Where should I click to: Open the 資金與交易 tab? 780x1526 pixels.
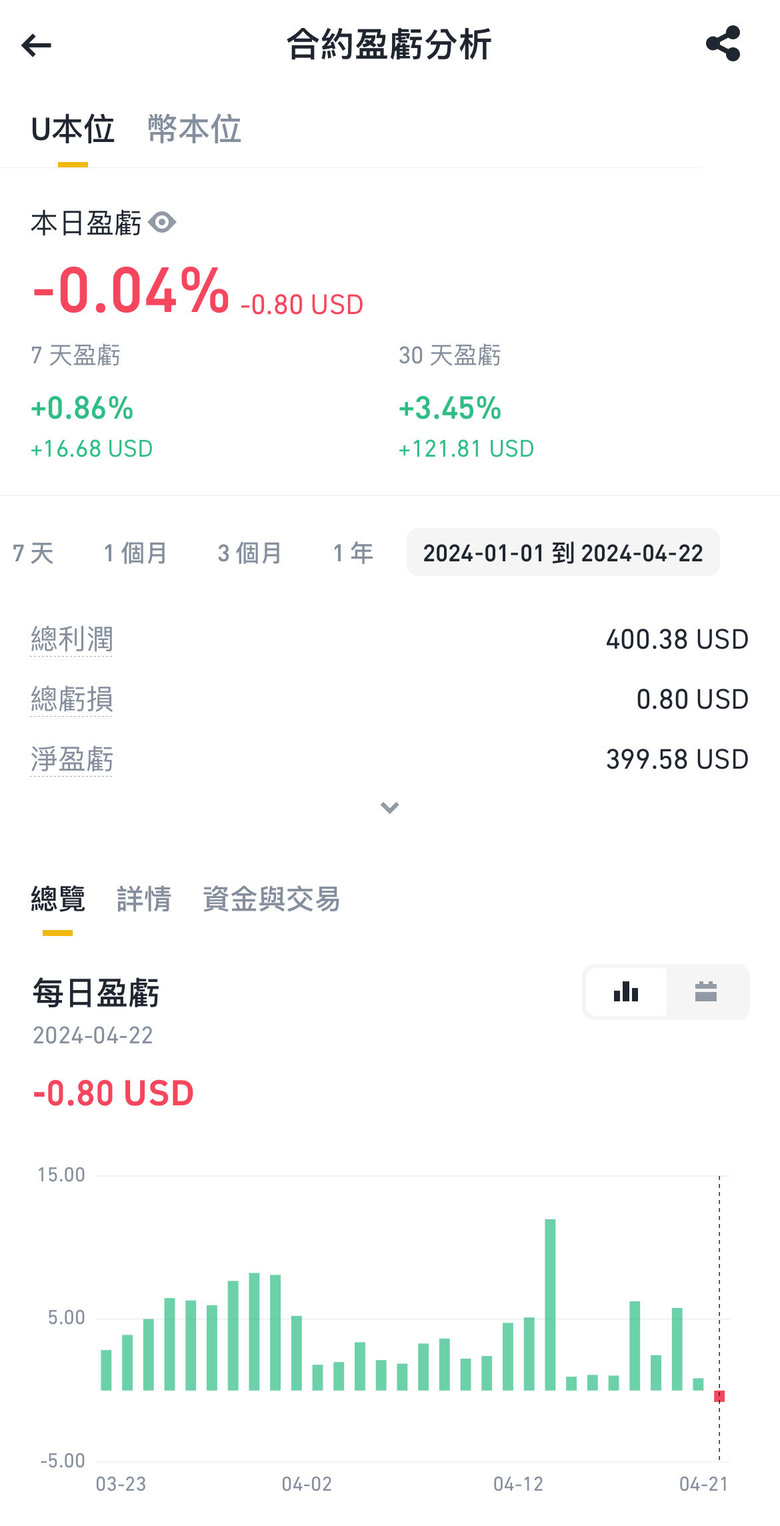pyautogui.click(x=271, y=899)
